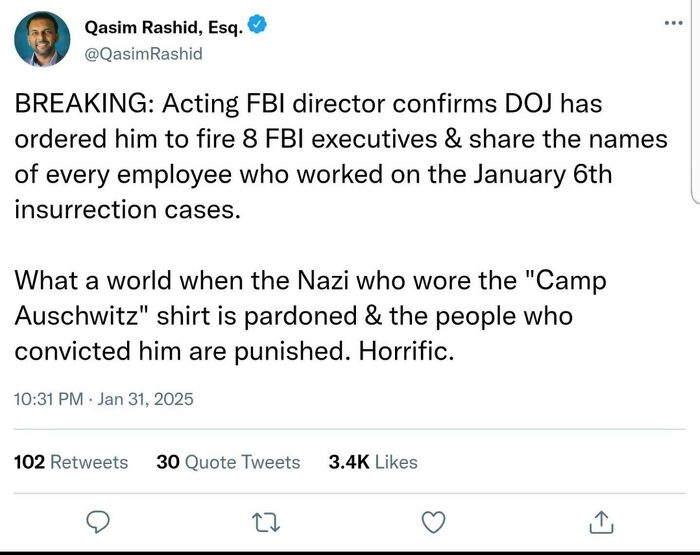
Task: Click the blue verified badge
Action: point(256,28)
